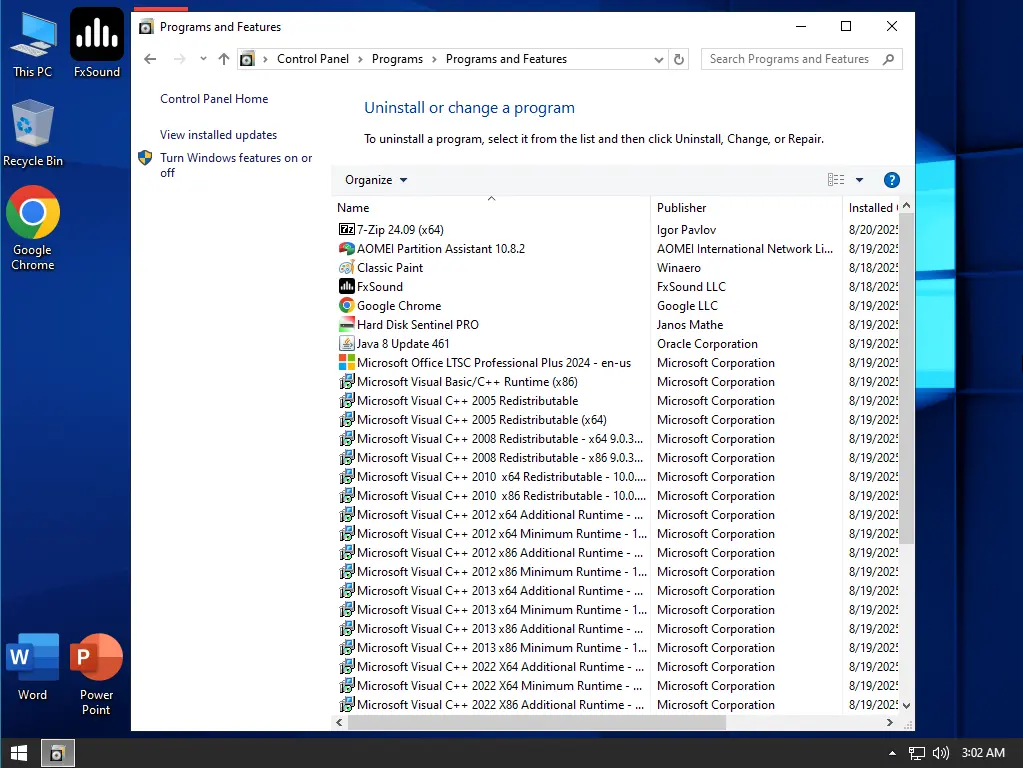This screenshot has width=1023, height=768.
Task: Open more view options dropdown arrow
Action: point(859,180)
